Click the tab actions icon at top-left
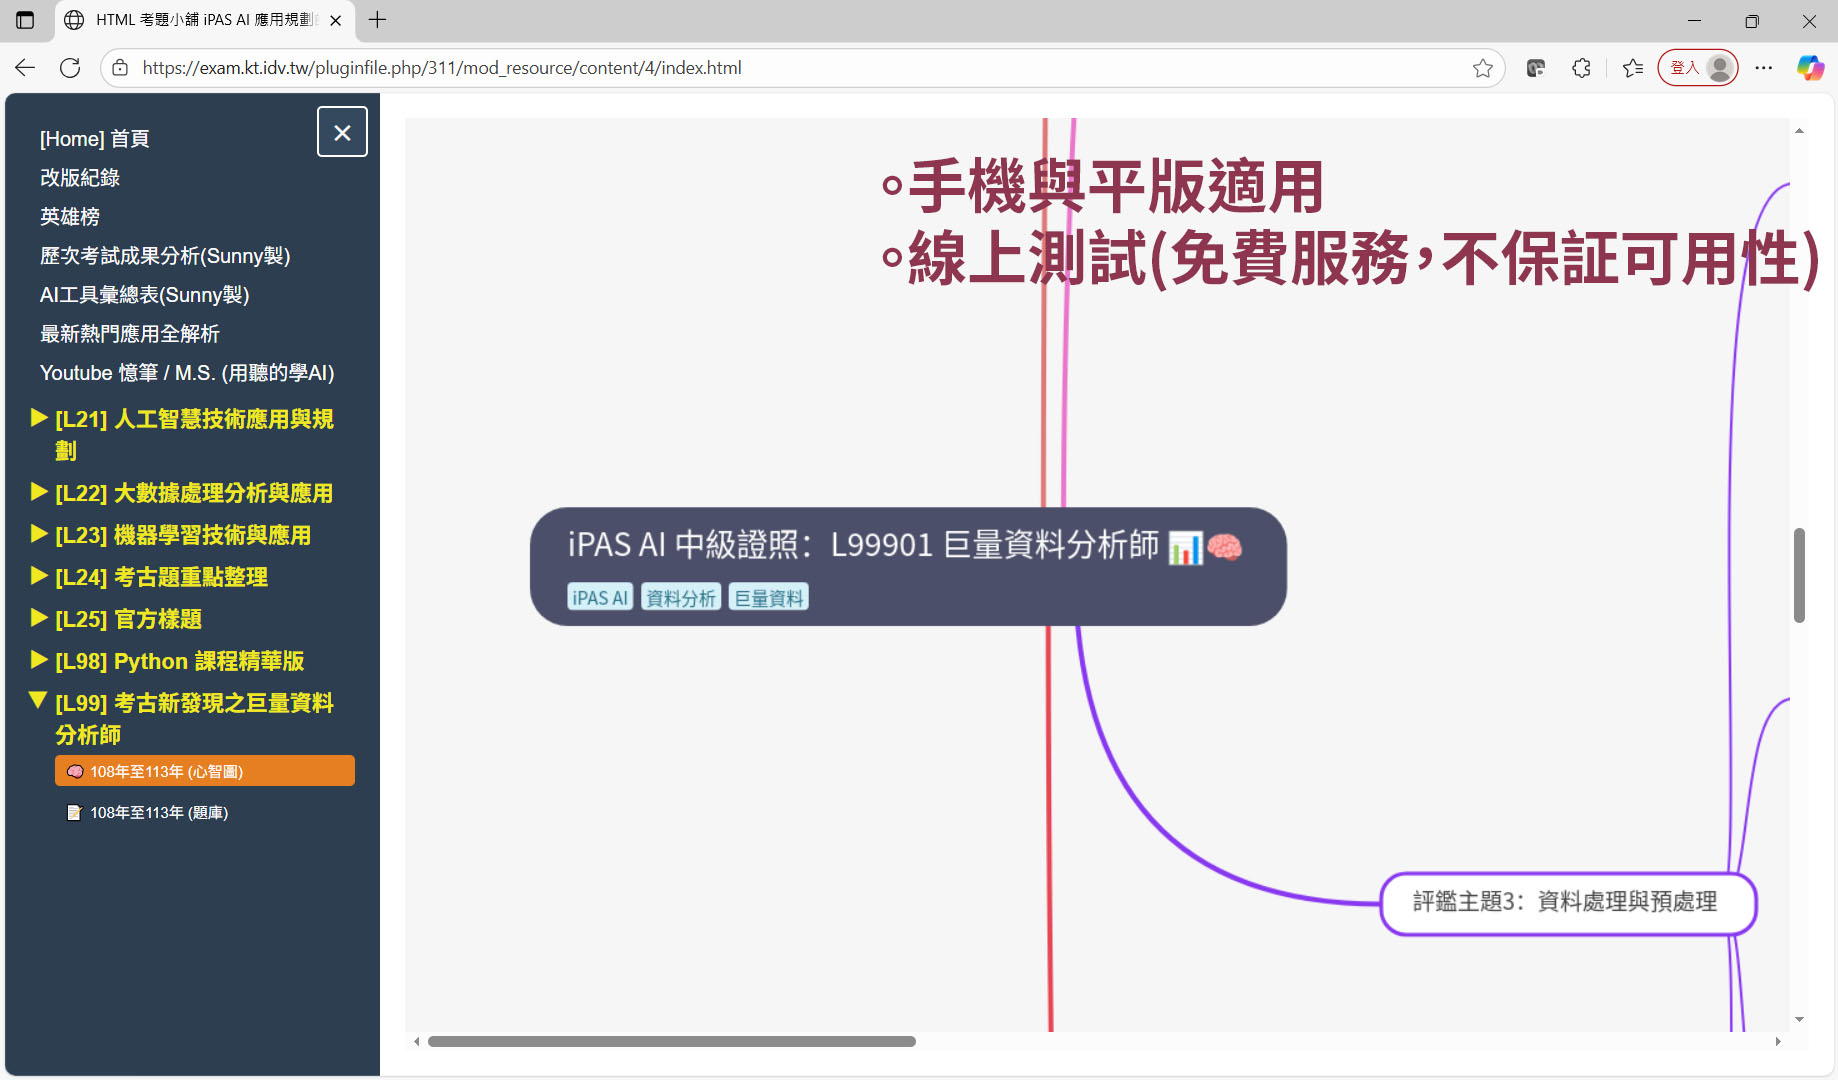Image resolution: width=1838 pixels, height=1080 pixels. tap(25, 20)
